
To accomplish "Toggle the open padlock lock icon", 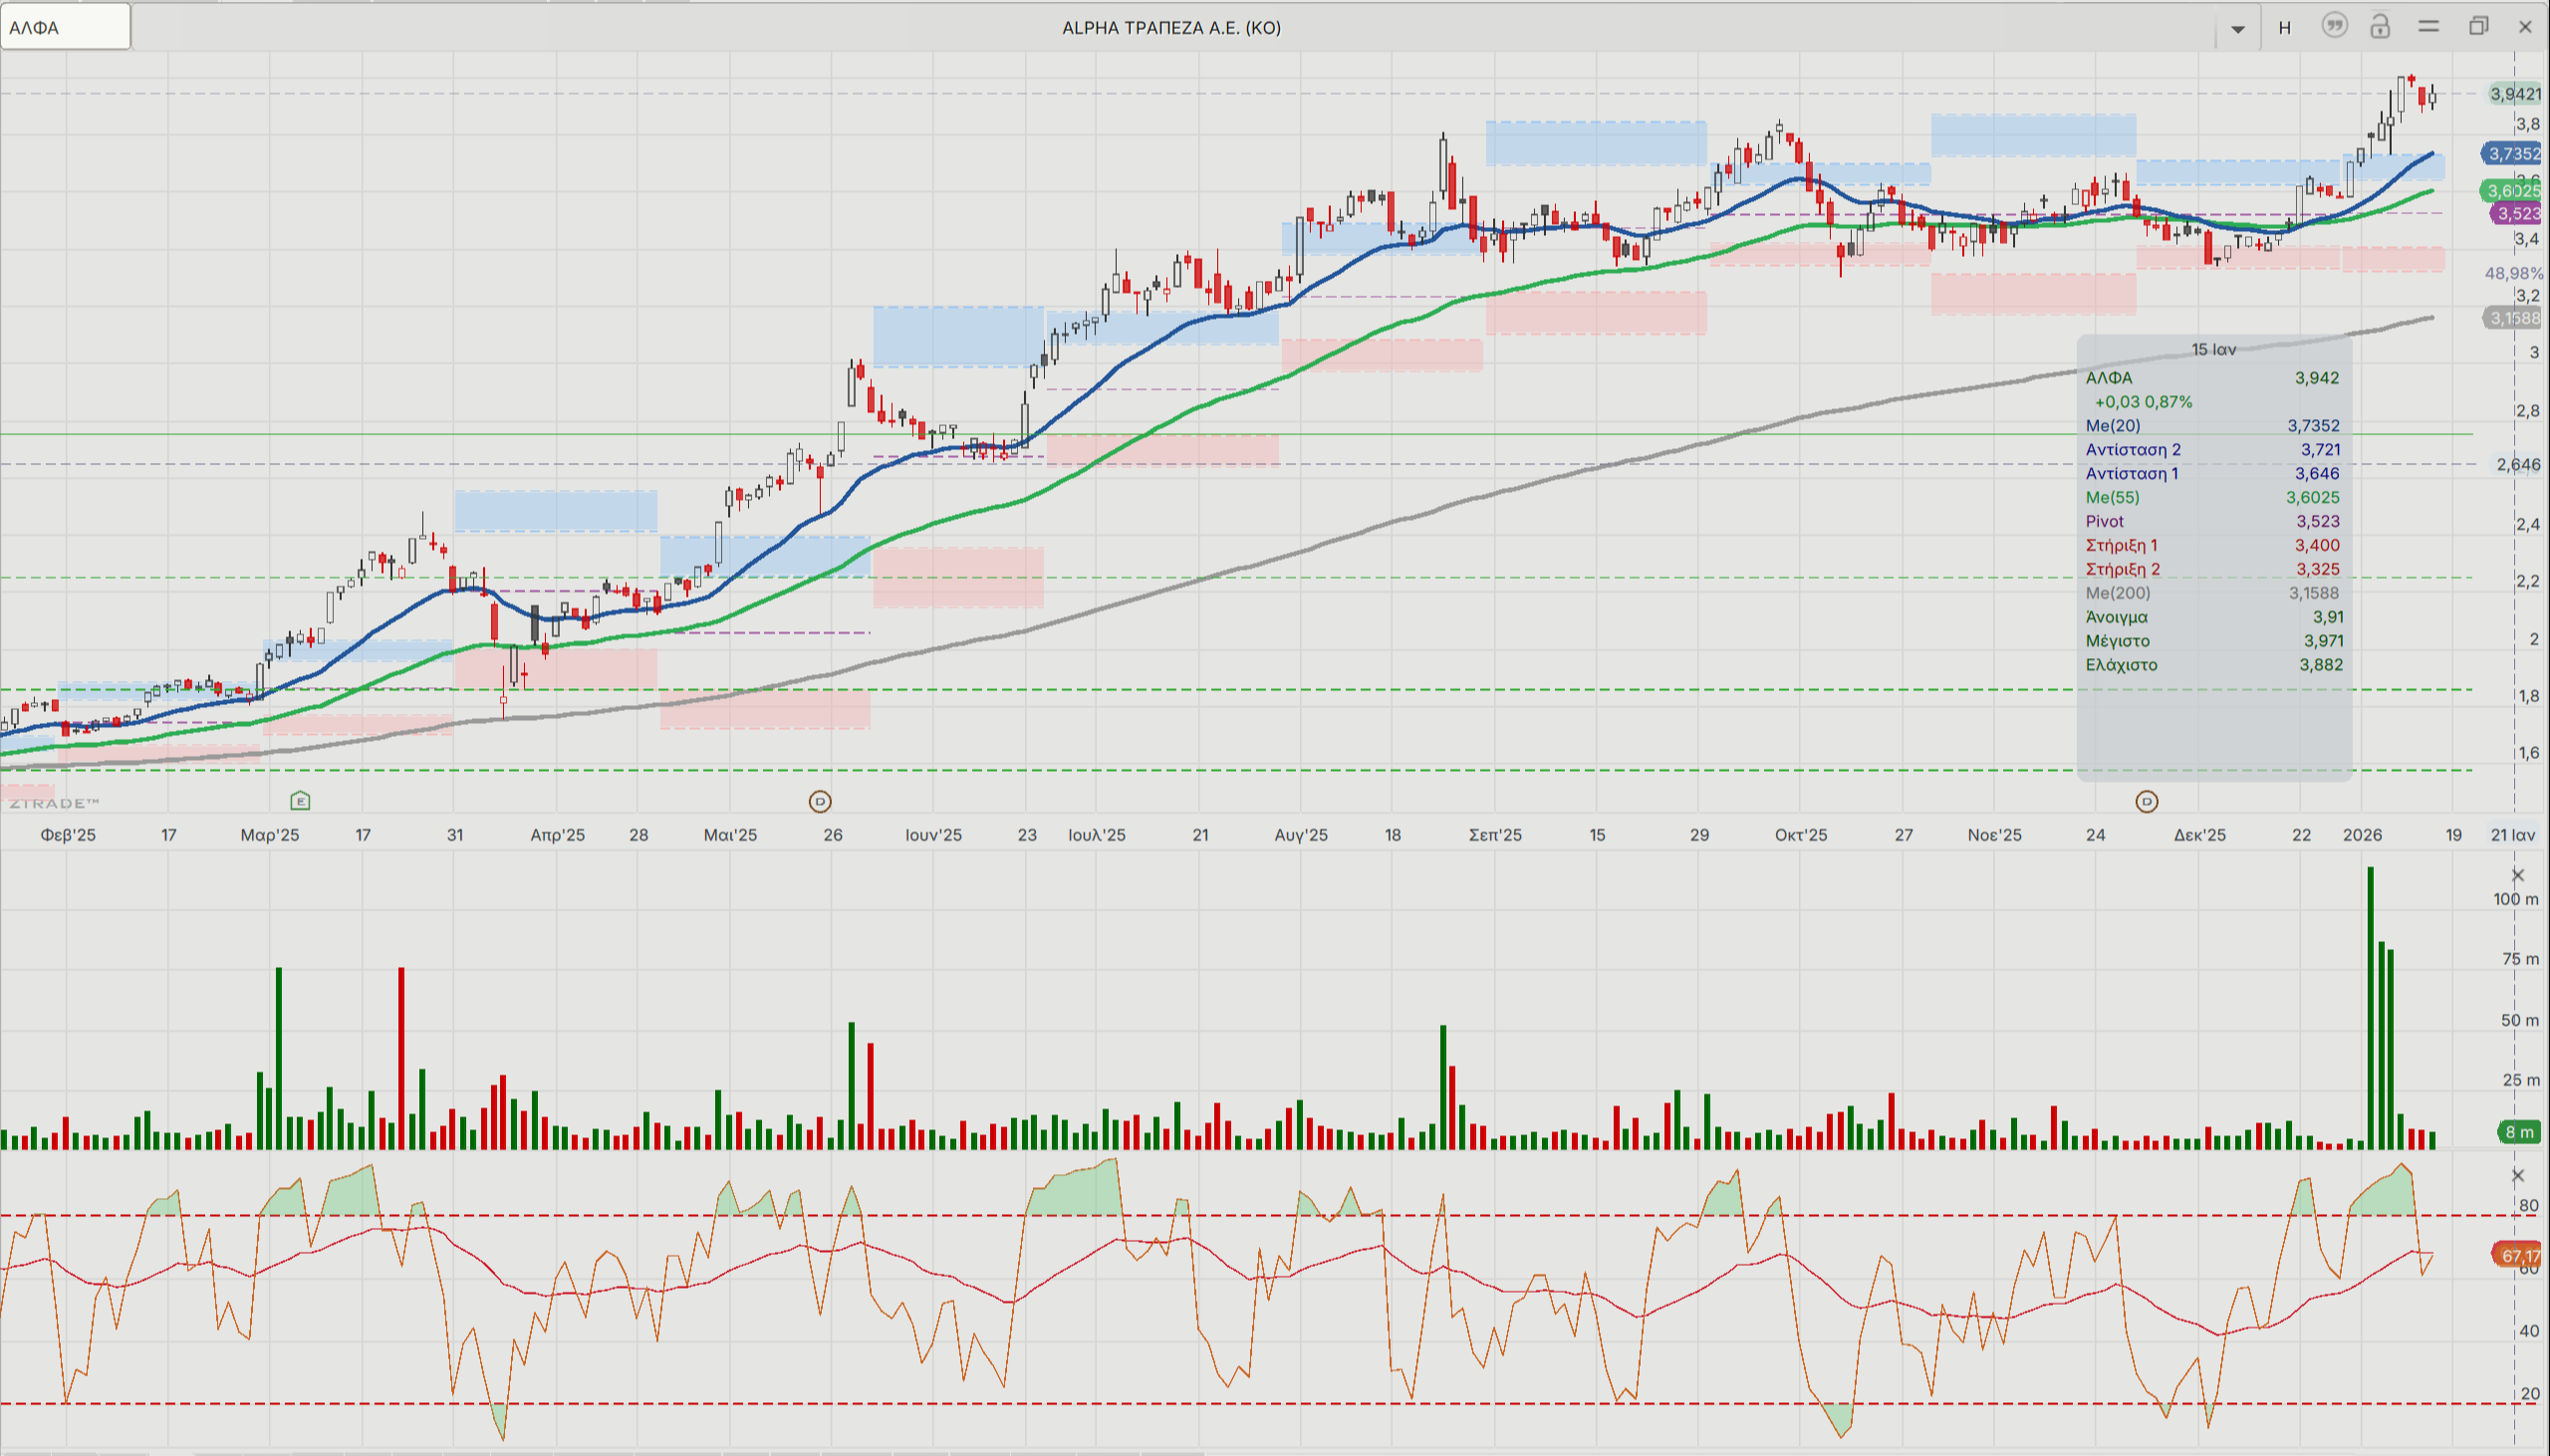I will click(x=2380, y=26).
